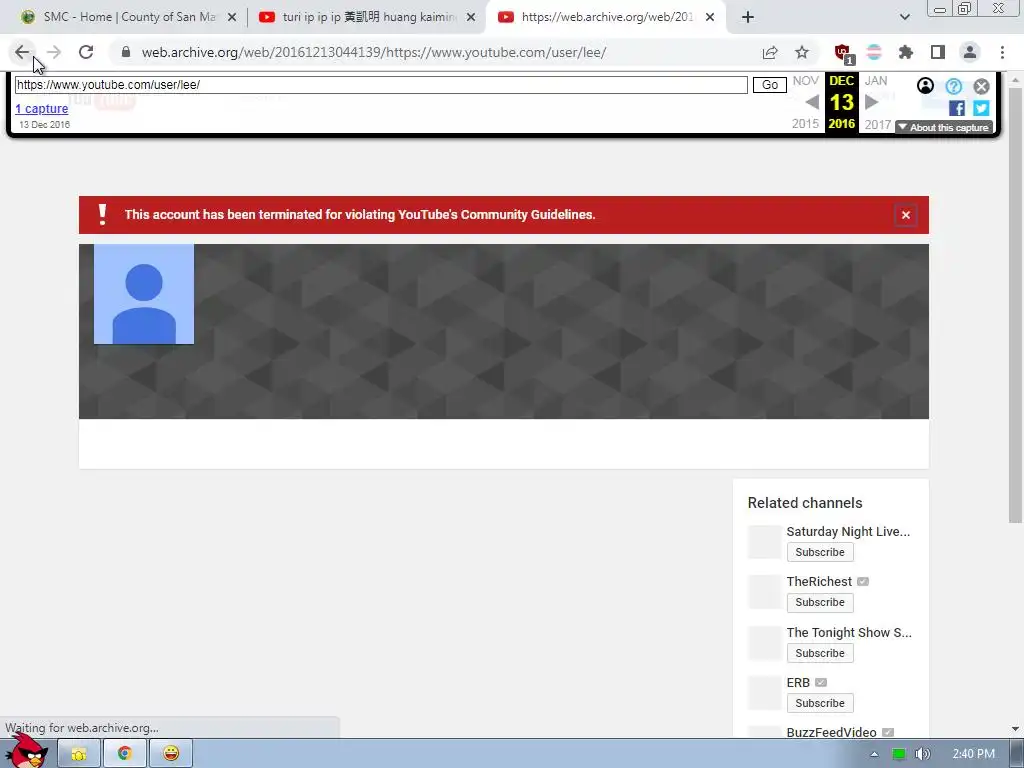Subscribe to Saturday Night Live channel
Viewport: 1024px width, 768px height.
point(820,552)
